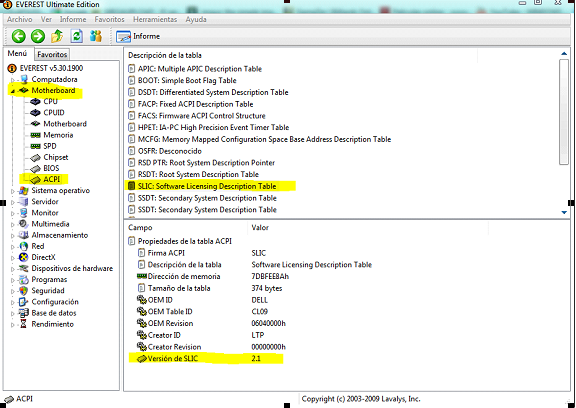The image size is (576, 408).
Task: Select the Chipset item under Motherboard
Action: point(56,157)
